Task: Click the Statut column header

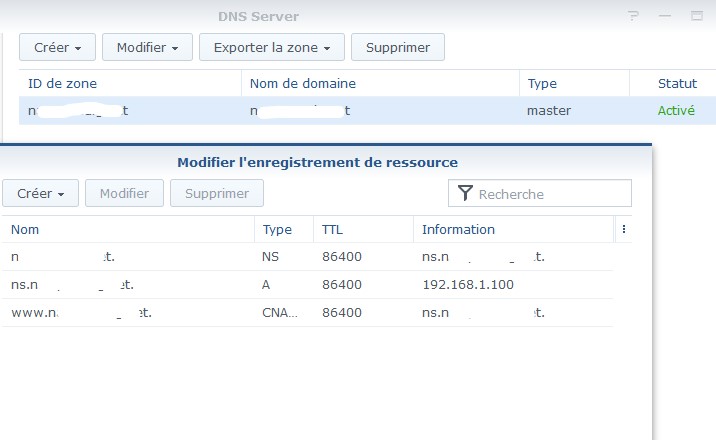Action: click(x=673, y=84)
